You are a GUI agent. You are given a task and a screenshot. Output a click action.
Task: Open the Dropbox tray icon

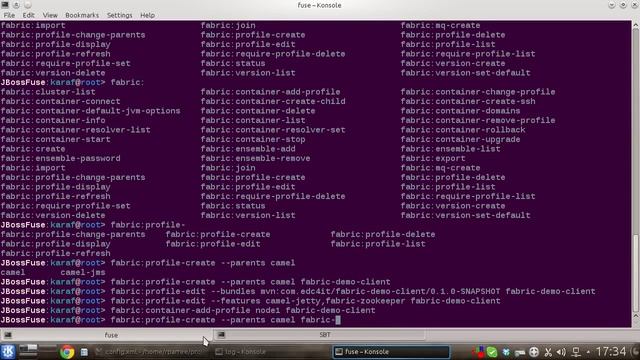[506, 352]
